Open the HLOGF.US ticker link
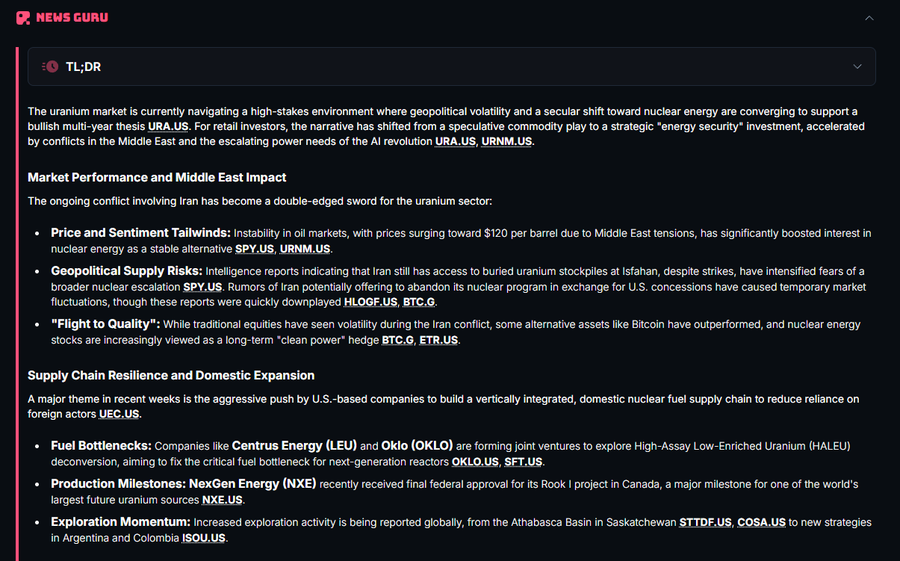 [x=370, y=302]
